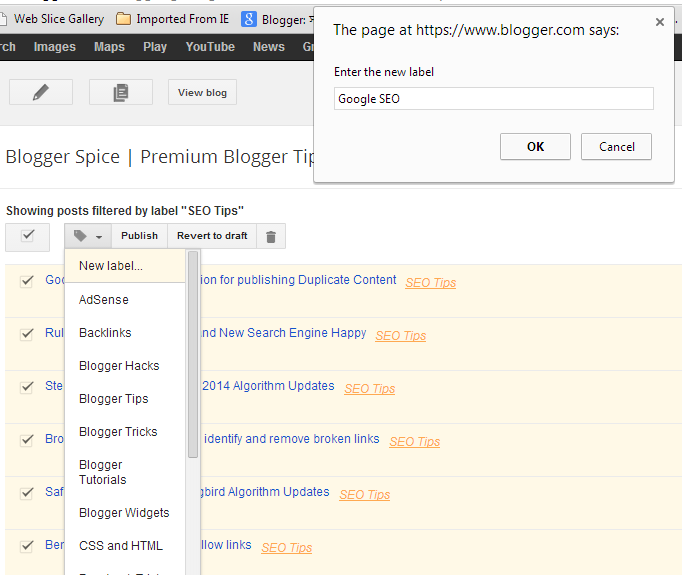This screenshot has width=682, height=575.
Task: Click SEO Tips label on Search Engine Happy post
Action: click(401, 336)
